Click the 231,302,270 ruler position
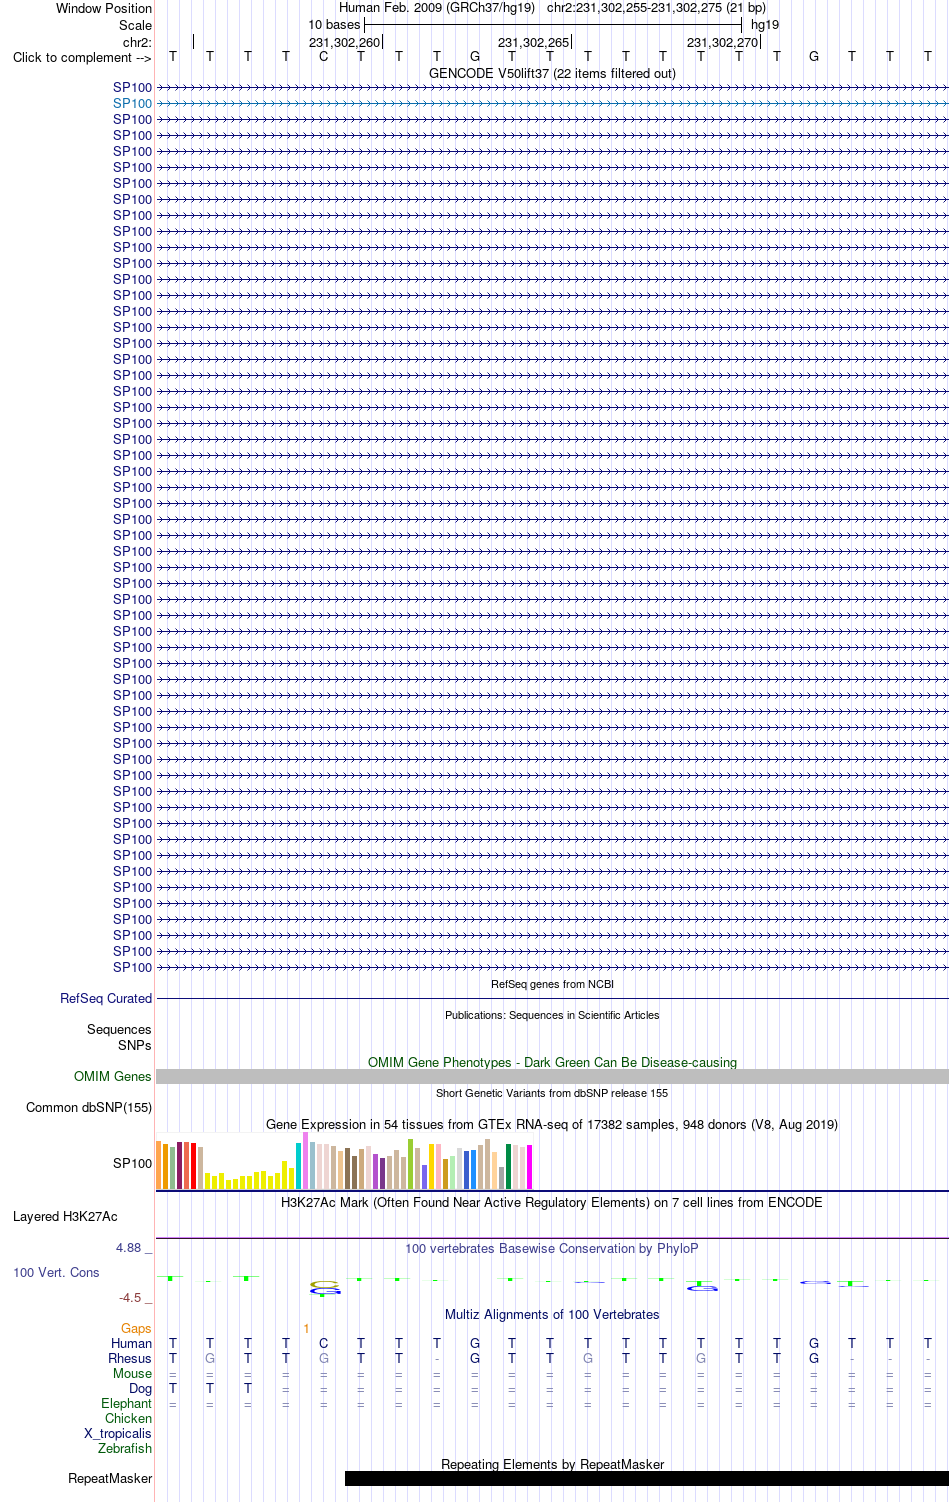Screen dimensions: 950x1502 click(722, 42)
